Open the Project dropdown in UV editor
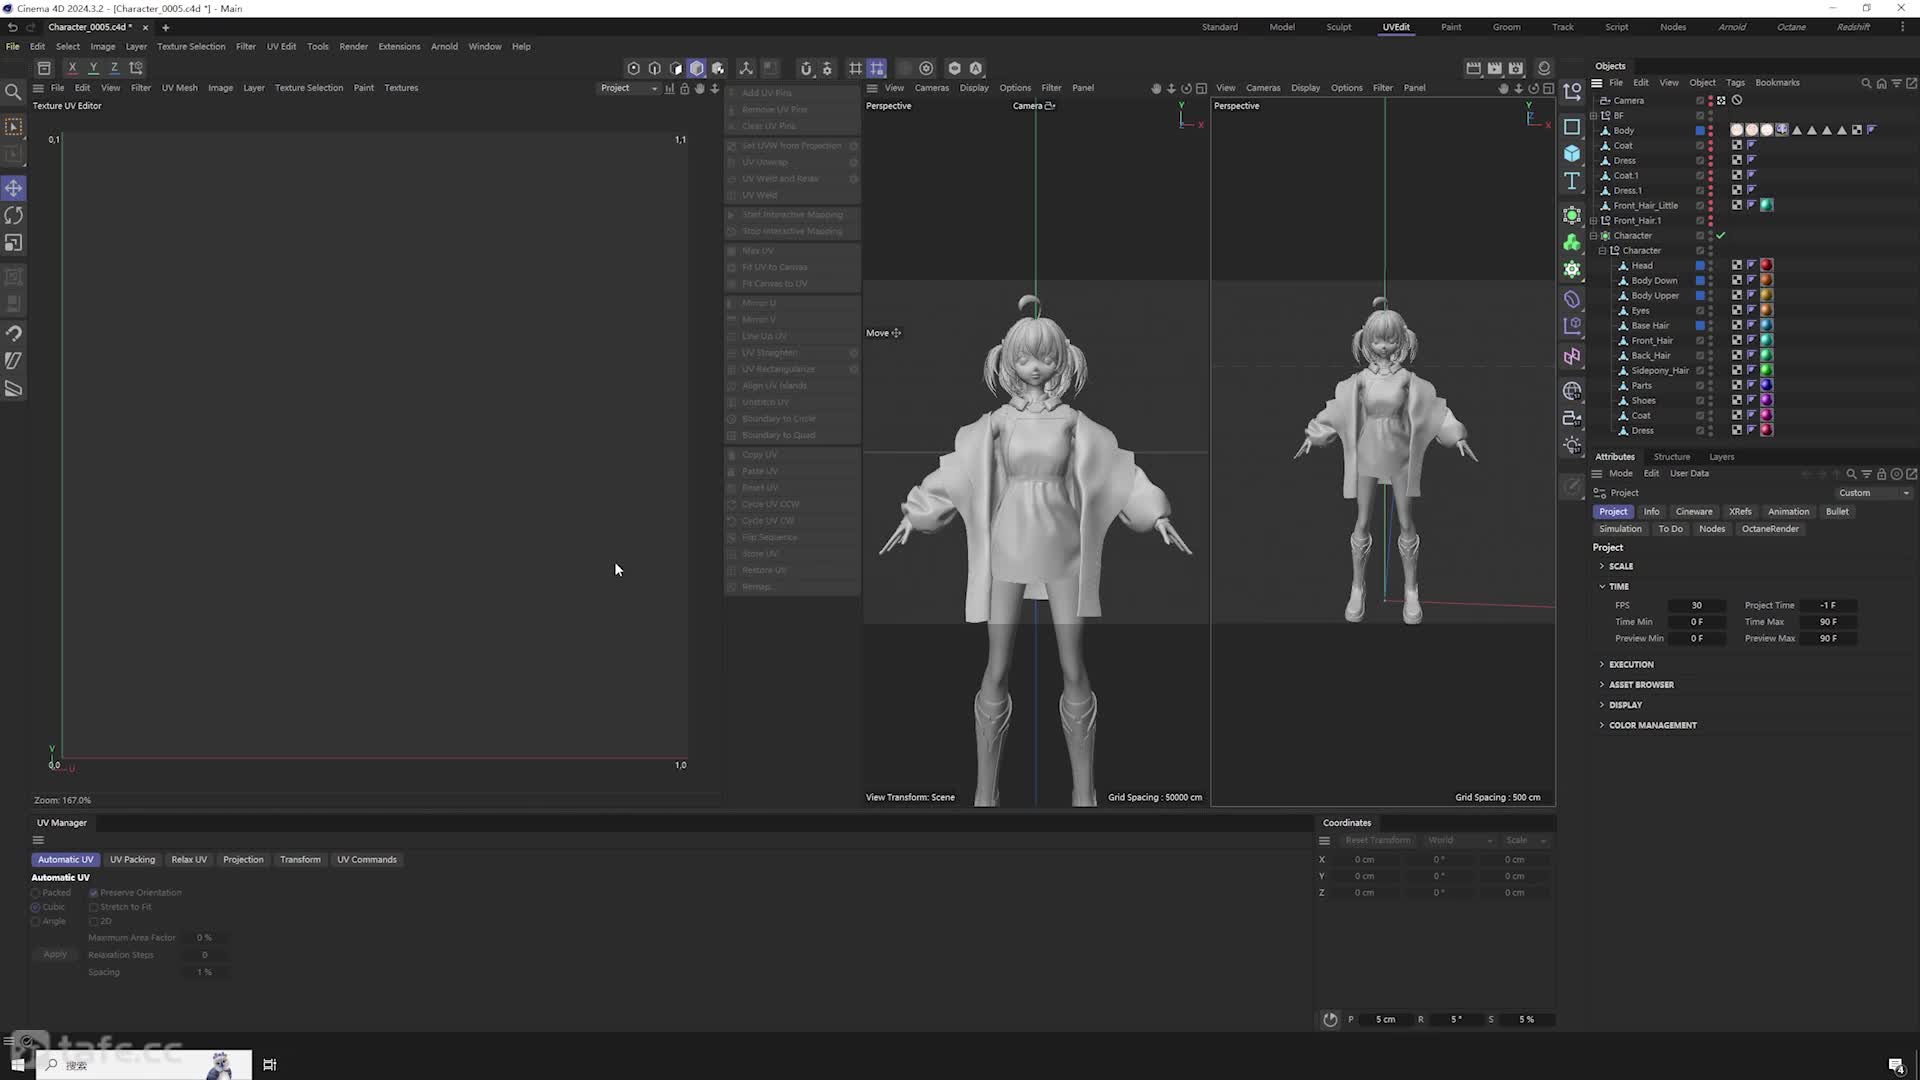 tap(629, 88)
